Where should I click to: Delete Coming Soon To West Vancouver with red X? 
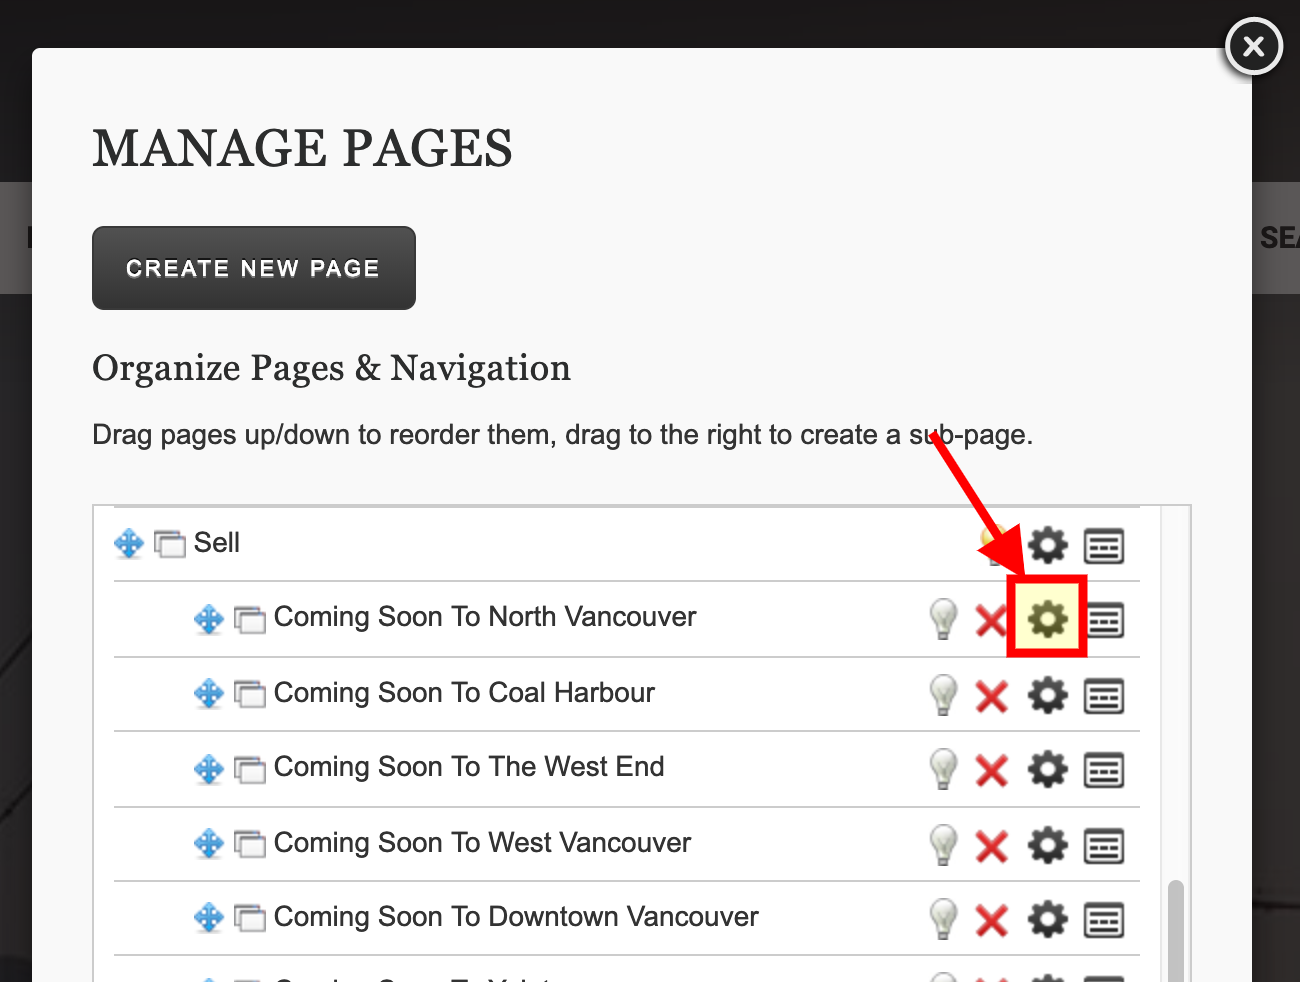pyautogui.click(x=991, y=847)
